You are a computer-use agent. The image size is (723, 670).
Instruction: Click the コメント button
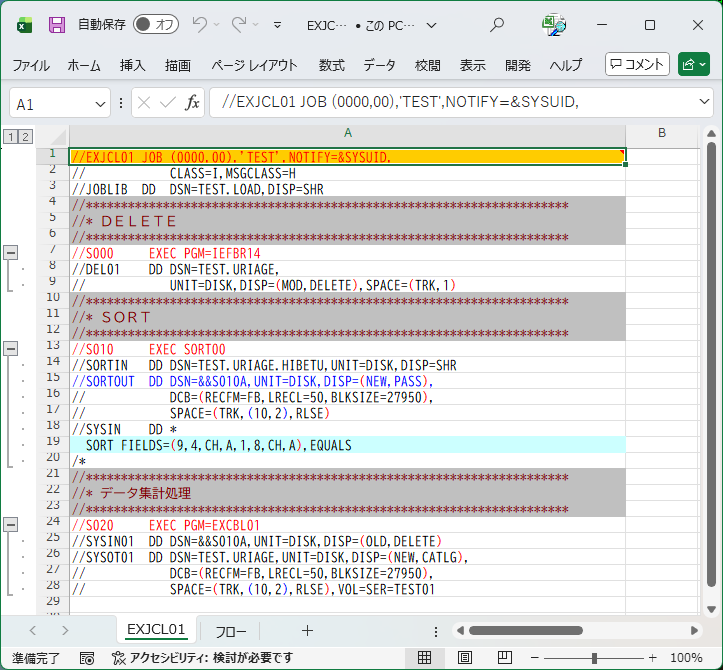pyautogui.click(x=637, y=64)
